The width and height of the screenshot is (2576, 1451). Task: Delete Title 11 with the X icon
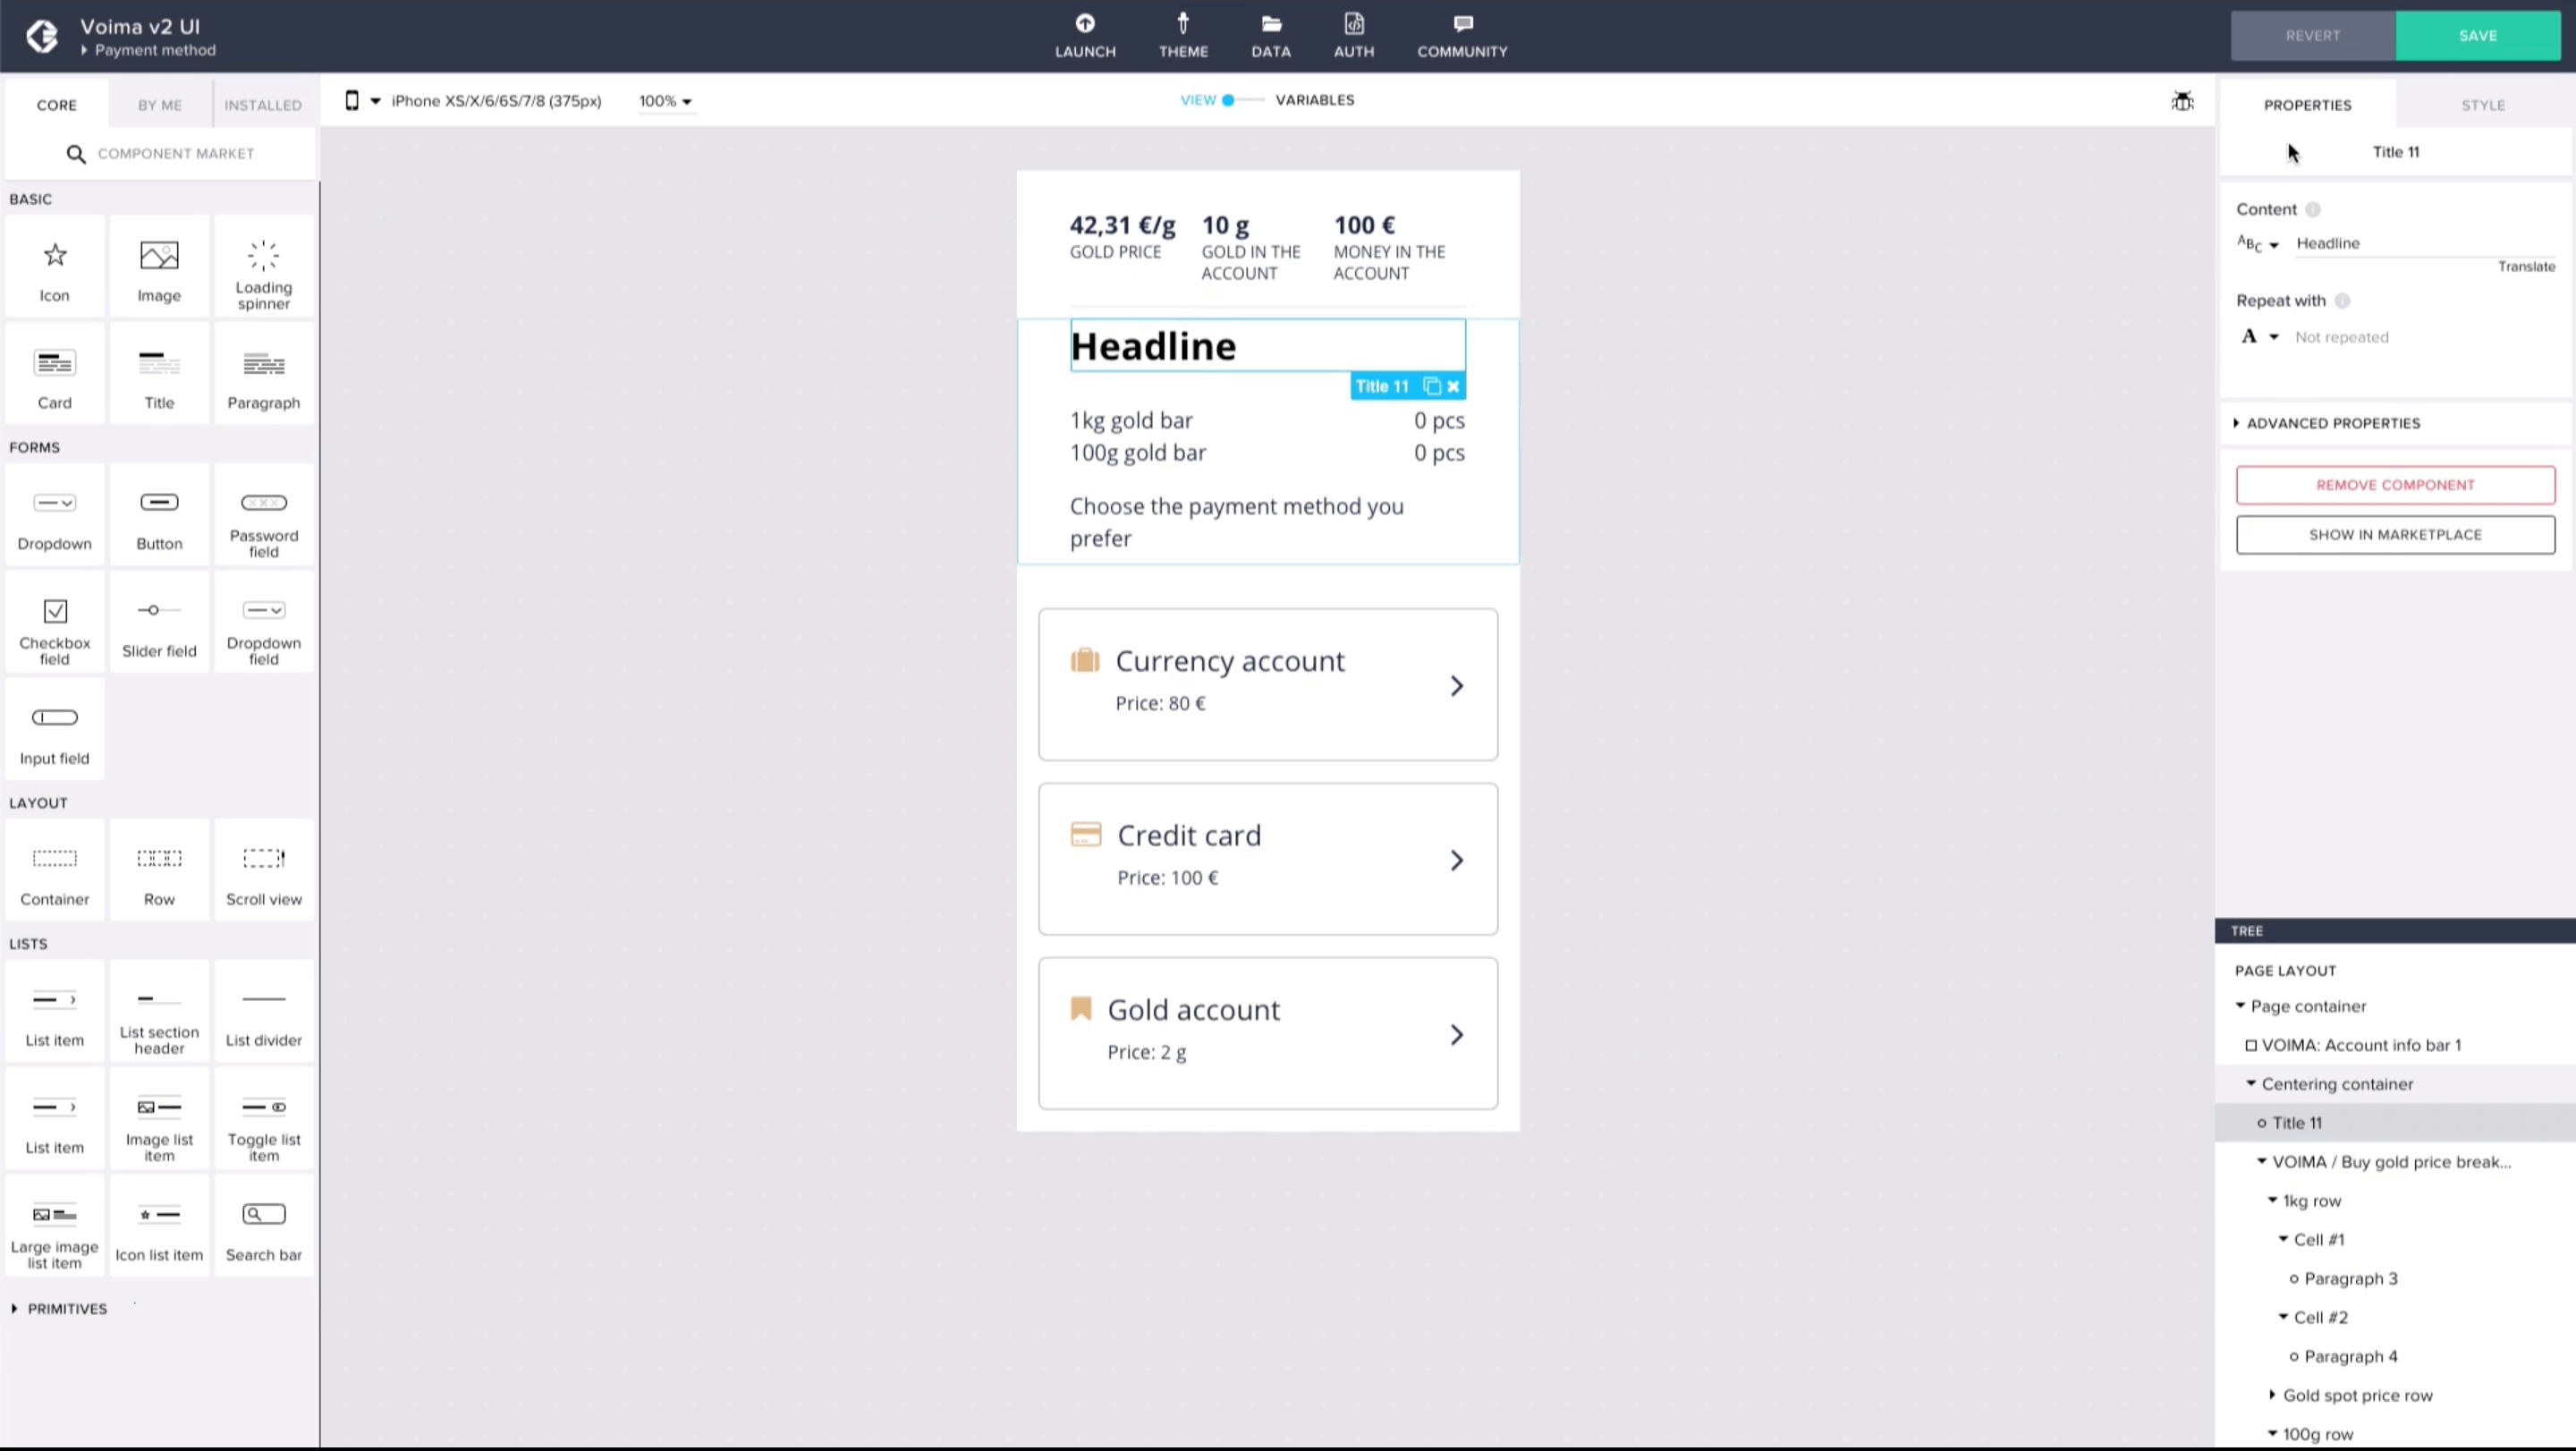click(1453, 386)
